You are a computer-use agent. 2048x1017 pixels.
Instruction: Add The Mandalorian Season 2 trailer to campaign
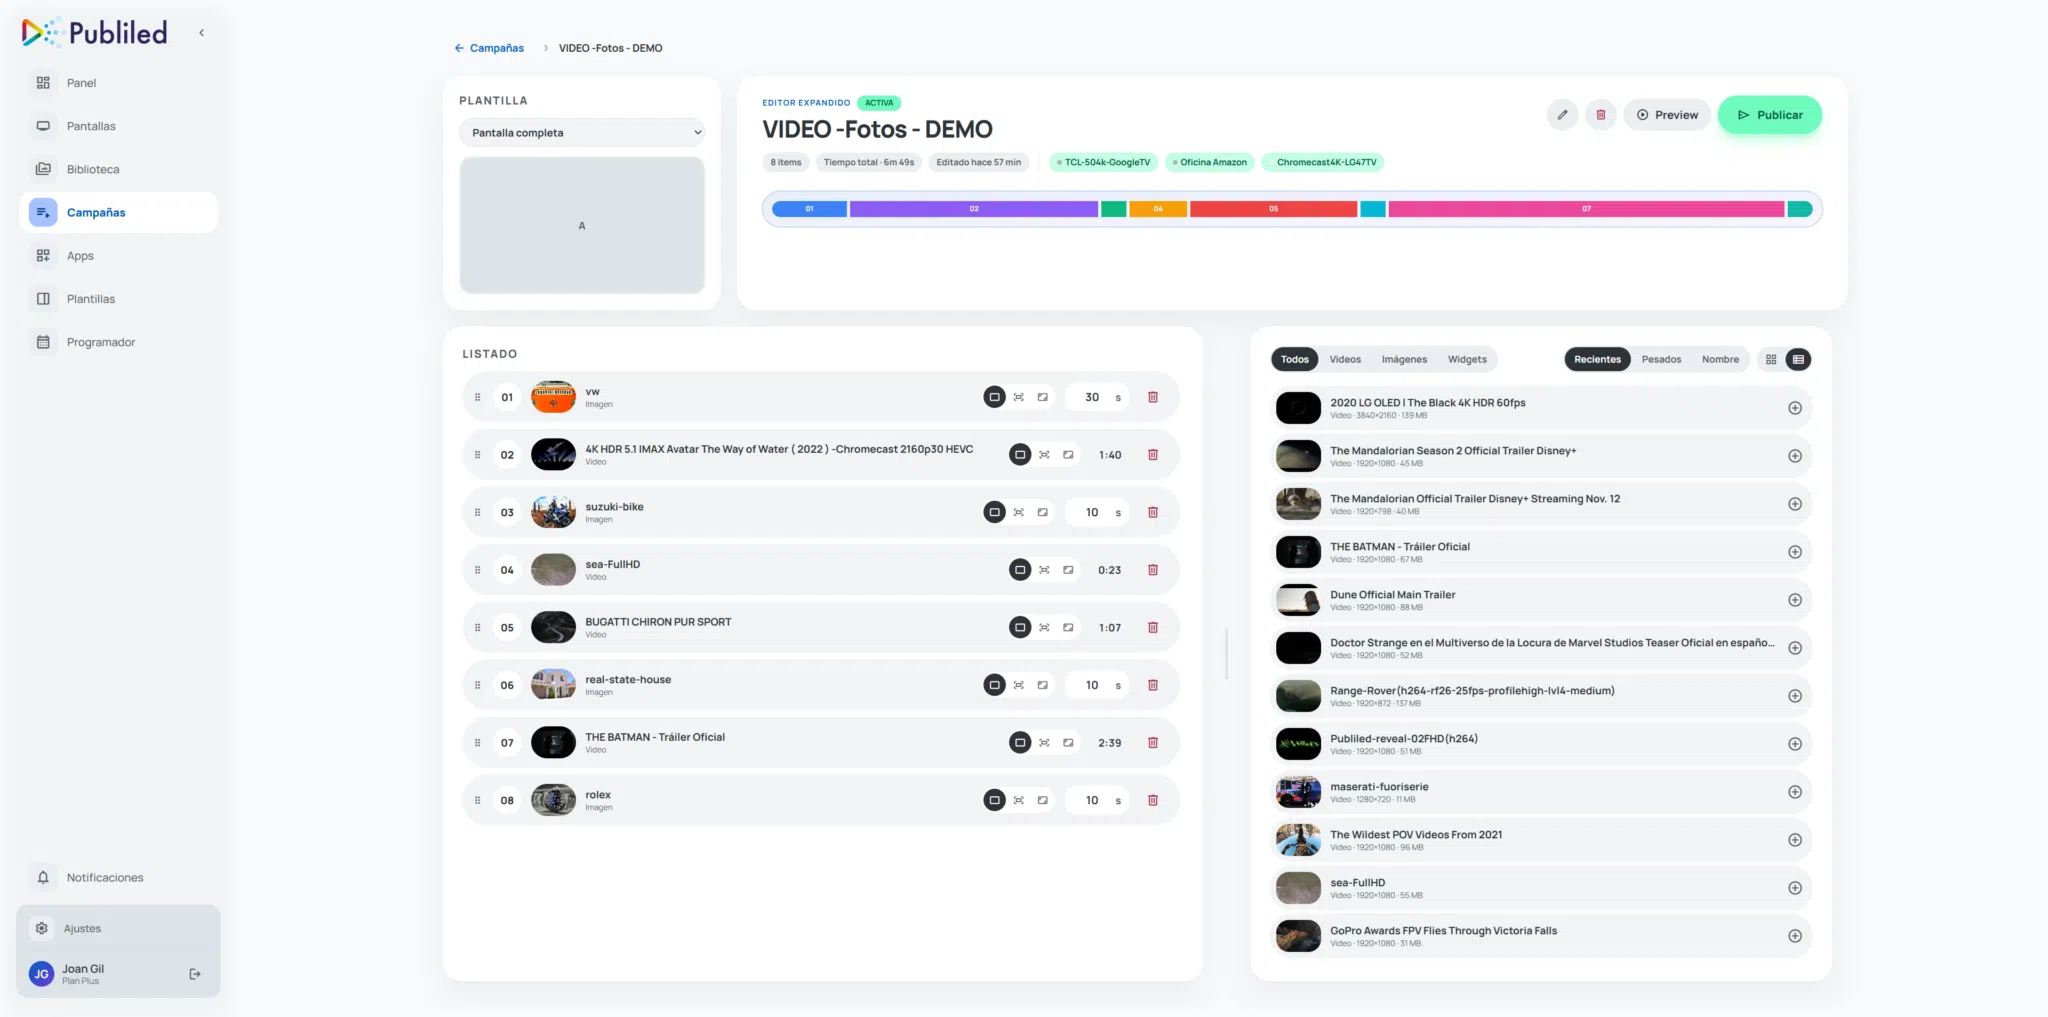coord(1795,456)
